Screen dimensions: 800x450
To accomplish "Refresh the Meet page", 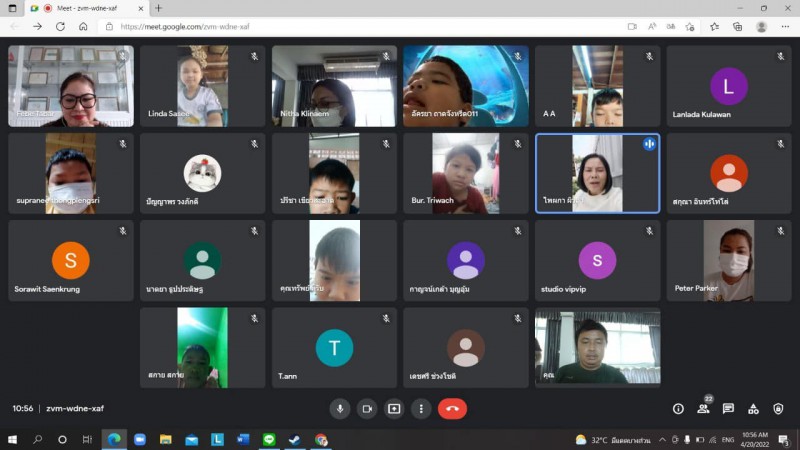I will [60, 27].
